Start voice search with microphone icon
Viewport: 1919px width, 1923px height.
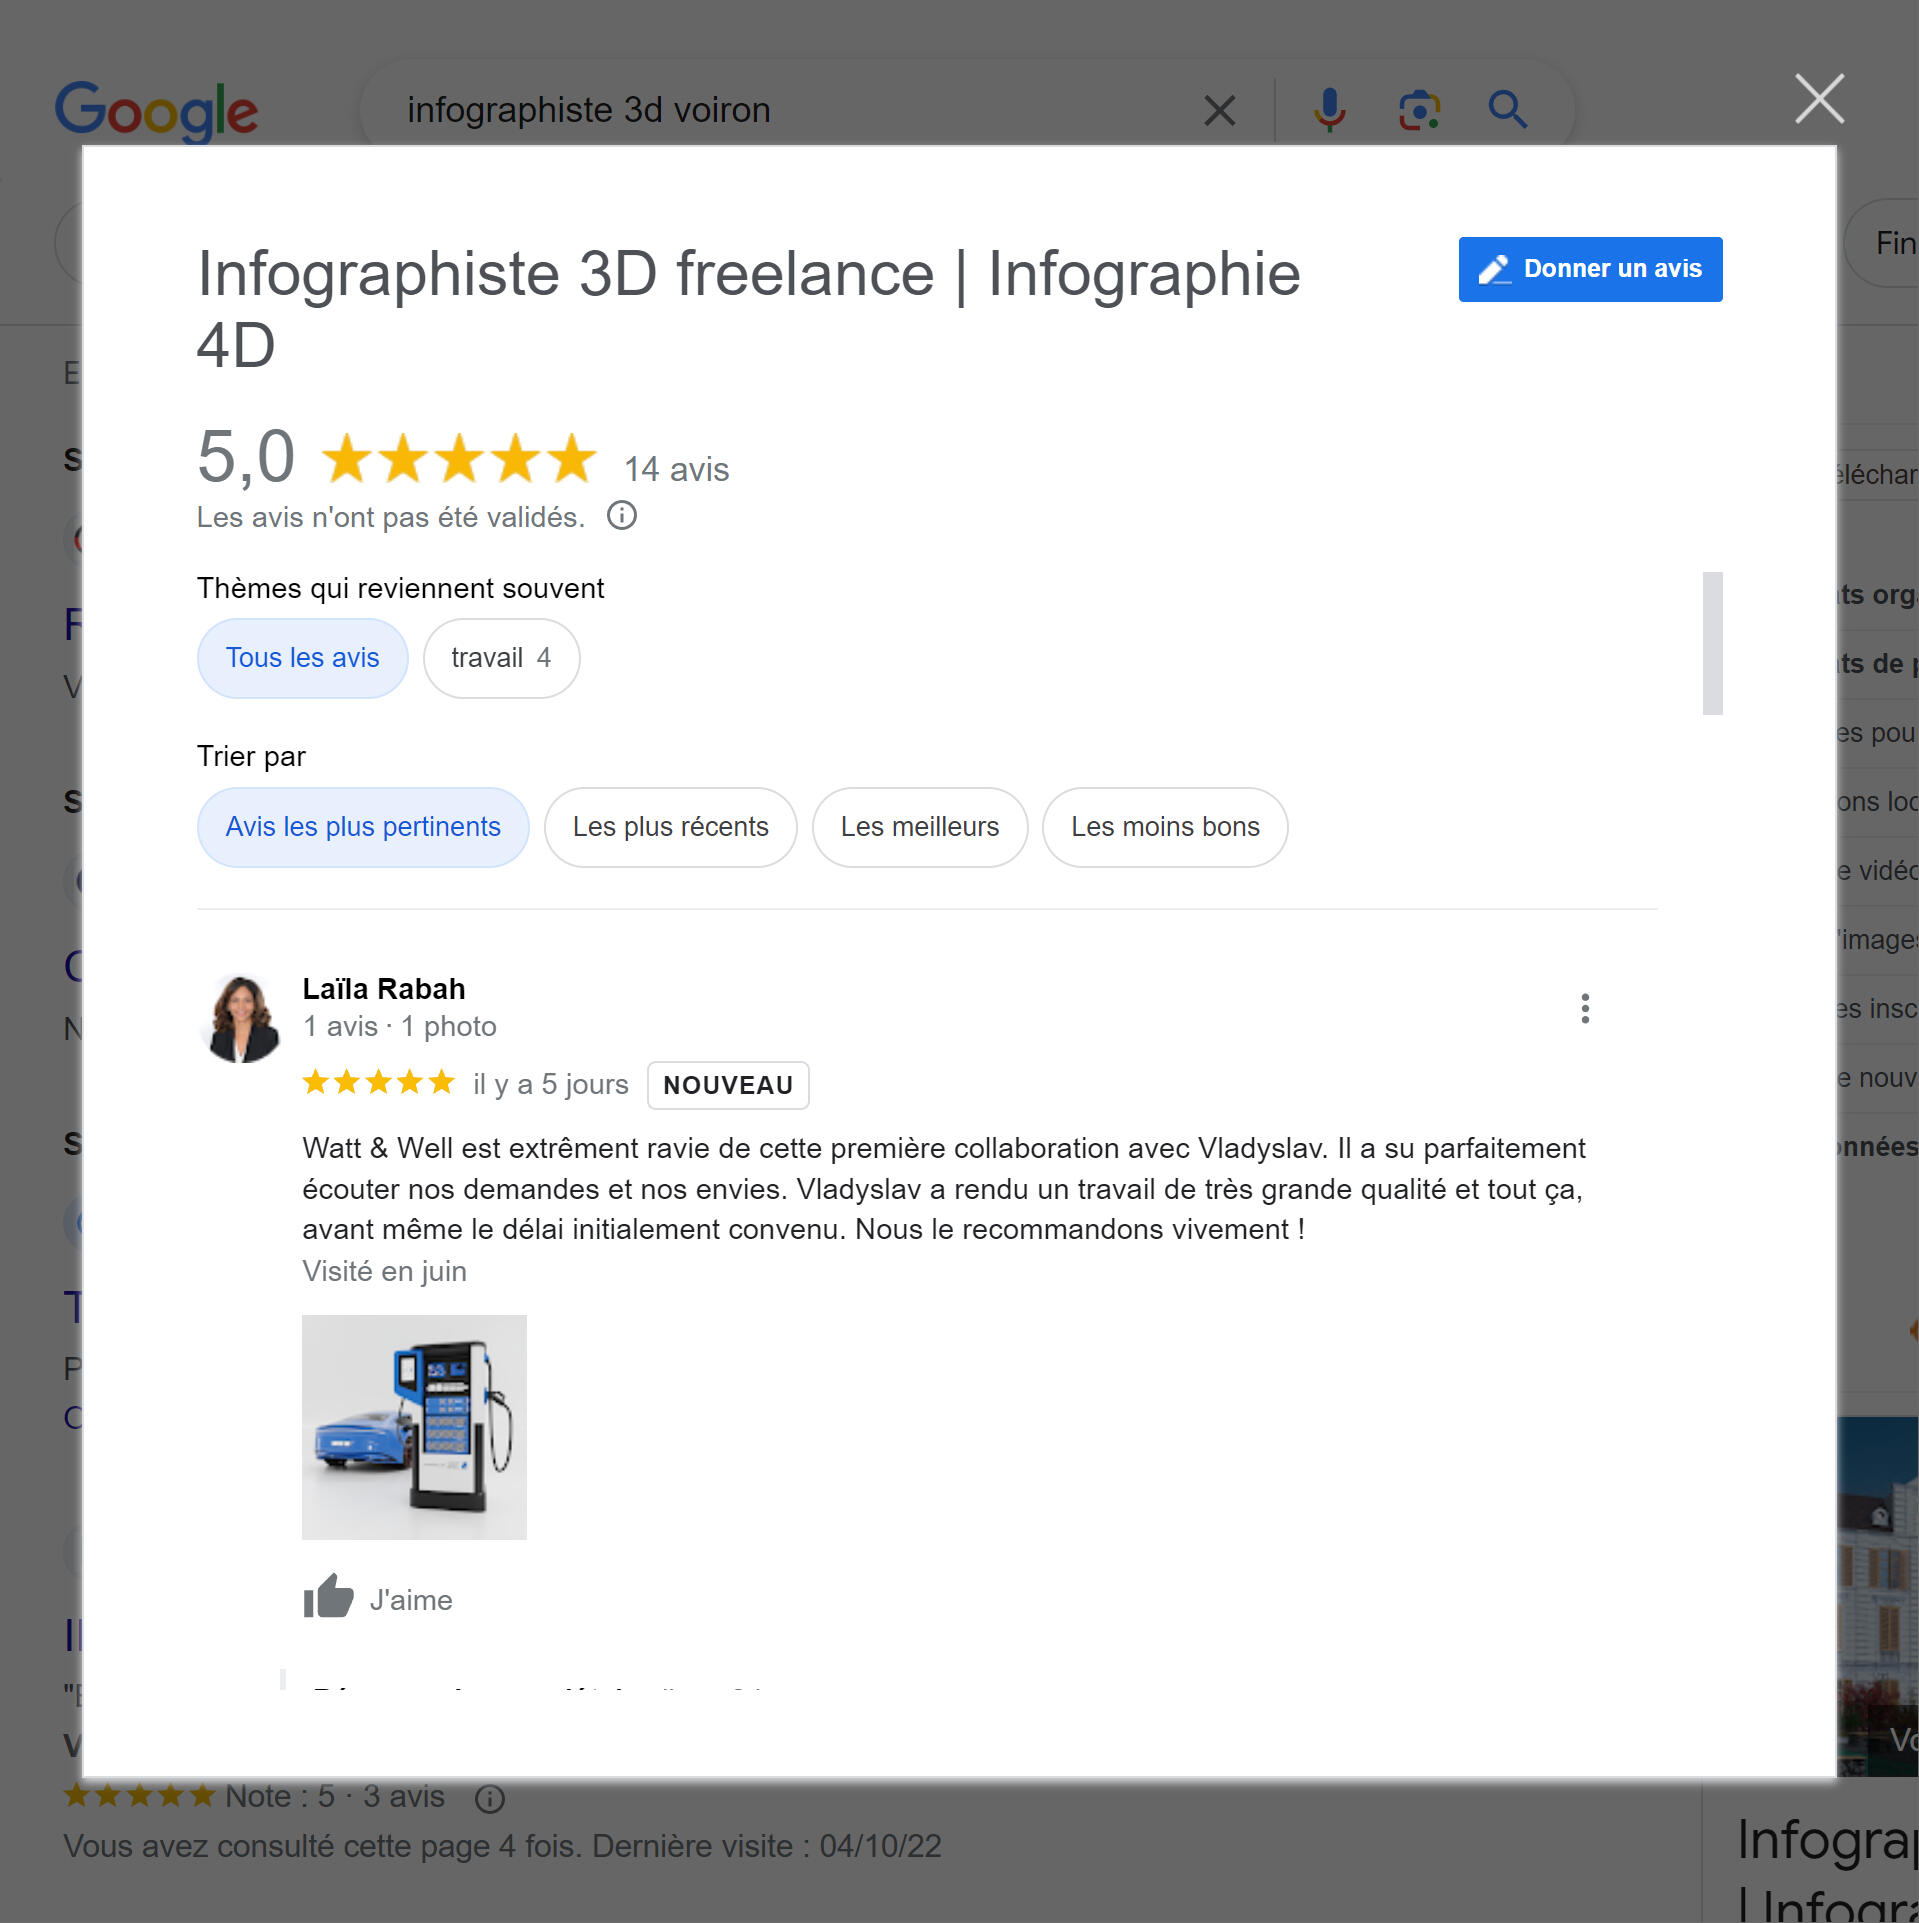point(1328,110)
